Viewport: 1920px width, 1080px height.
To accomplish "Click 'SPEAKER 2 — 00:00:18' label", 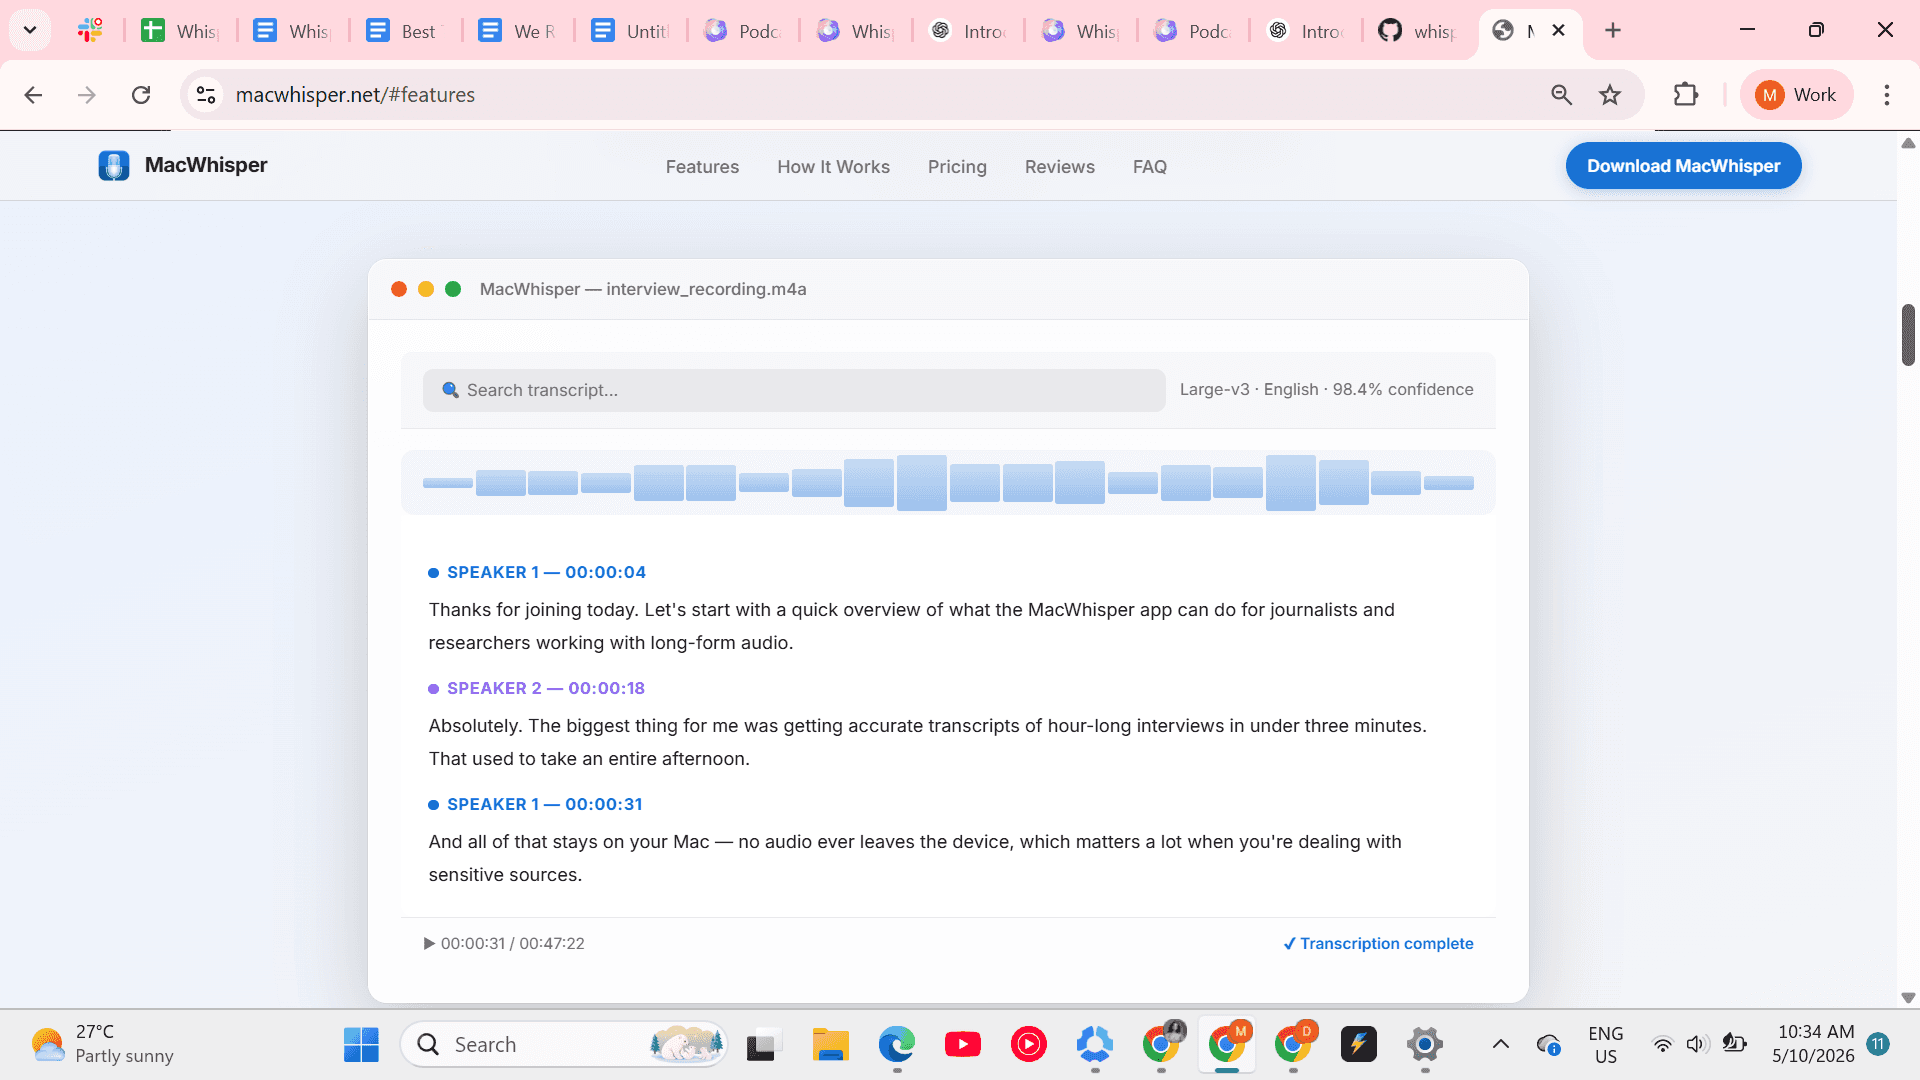I will point(546,688).
